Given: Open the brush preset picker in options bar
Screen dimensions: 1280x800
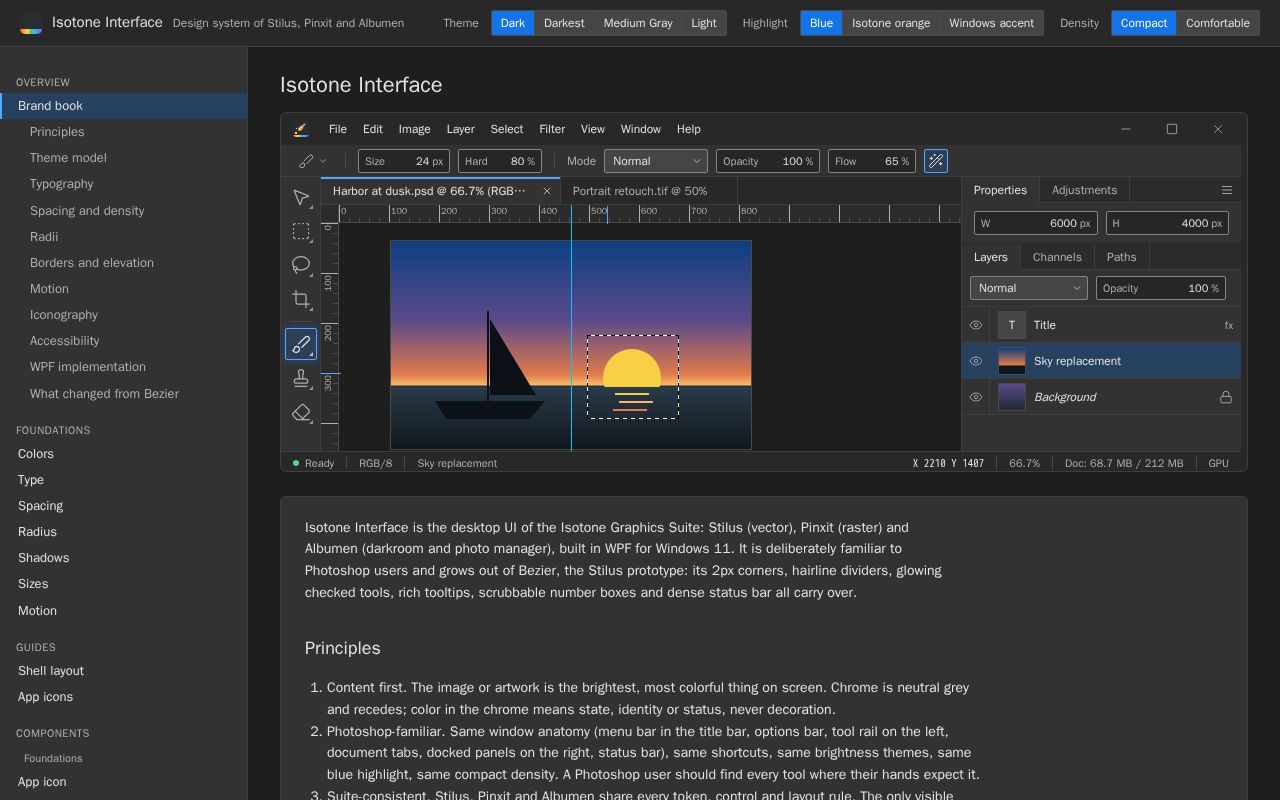Looking at the screenshot, I should 312,161.
